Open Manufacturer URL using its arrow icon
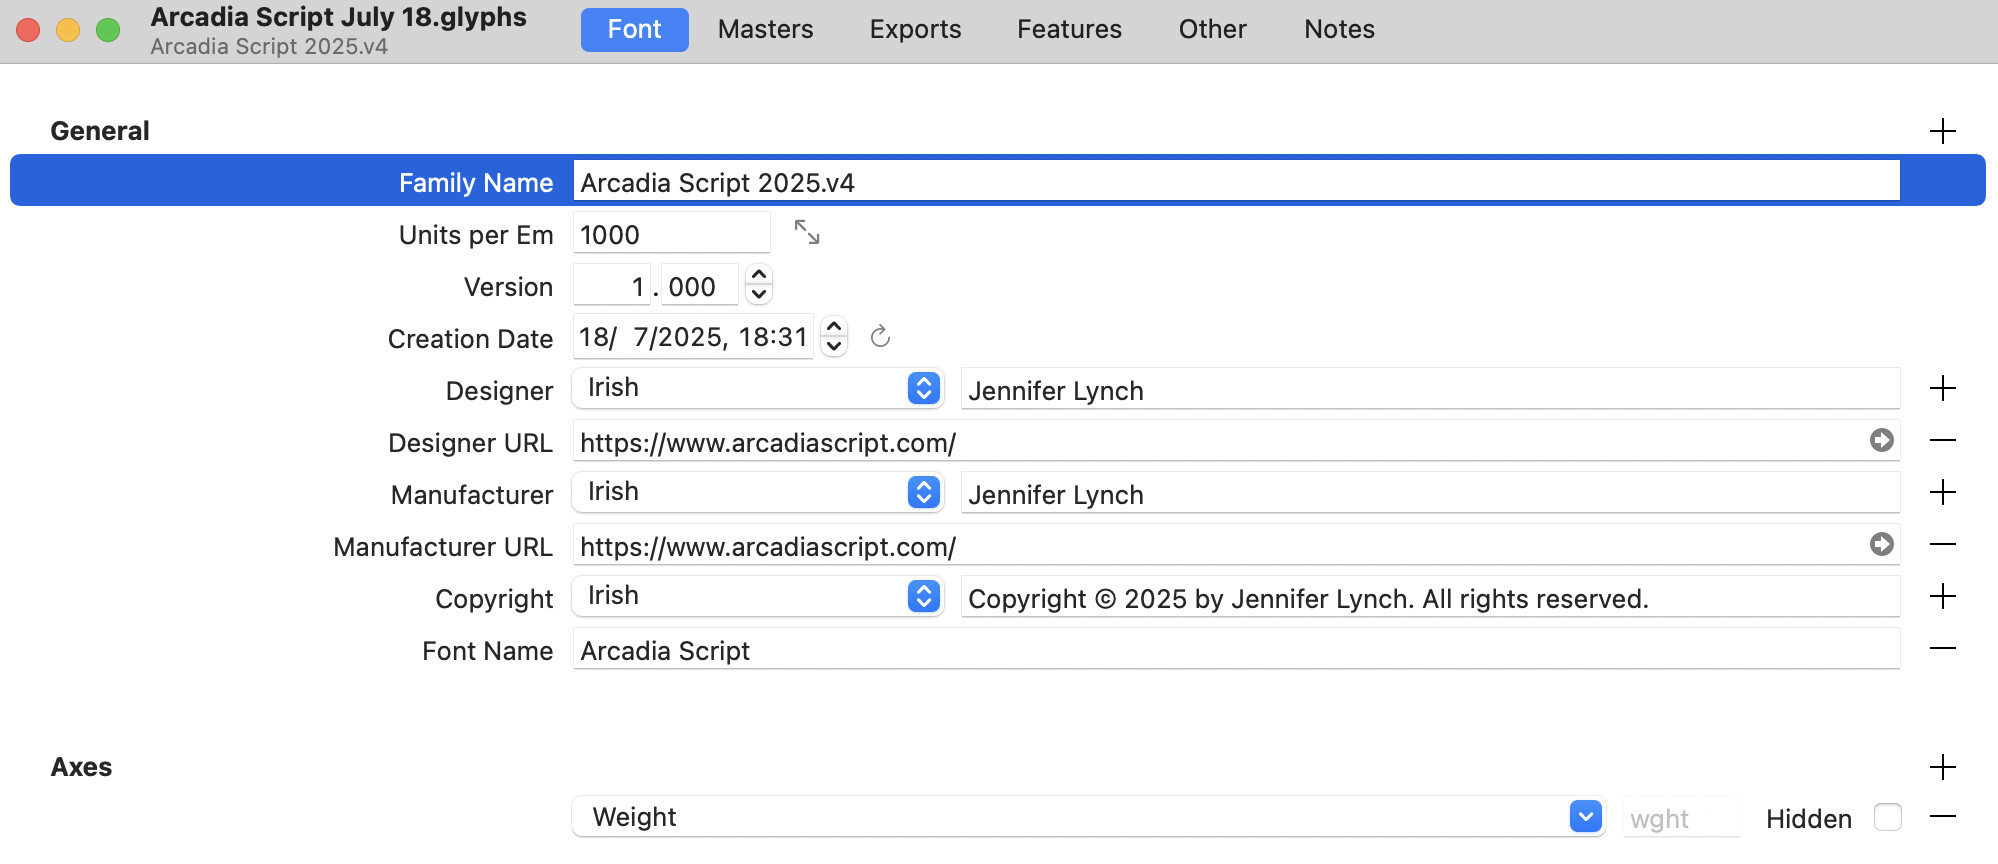Screen dimensions: 1998x864 click(x=1881, y=544)
